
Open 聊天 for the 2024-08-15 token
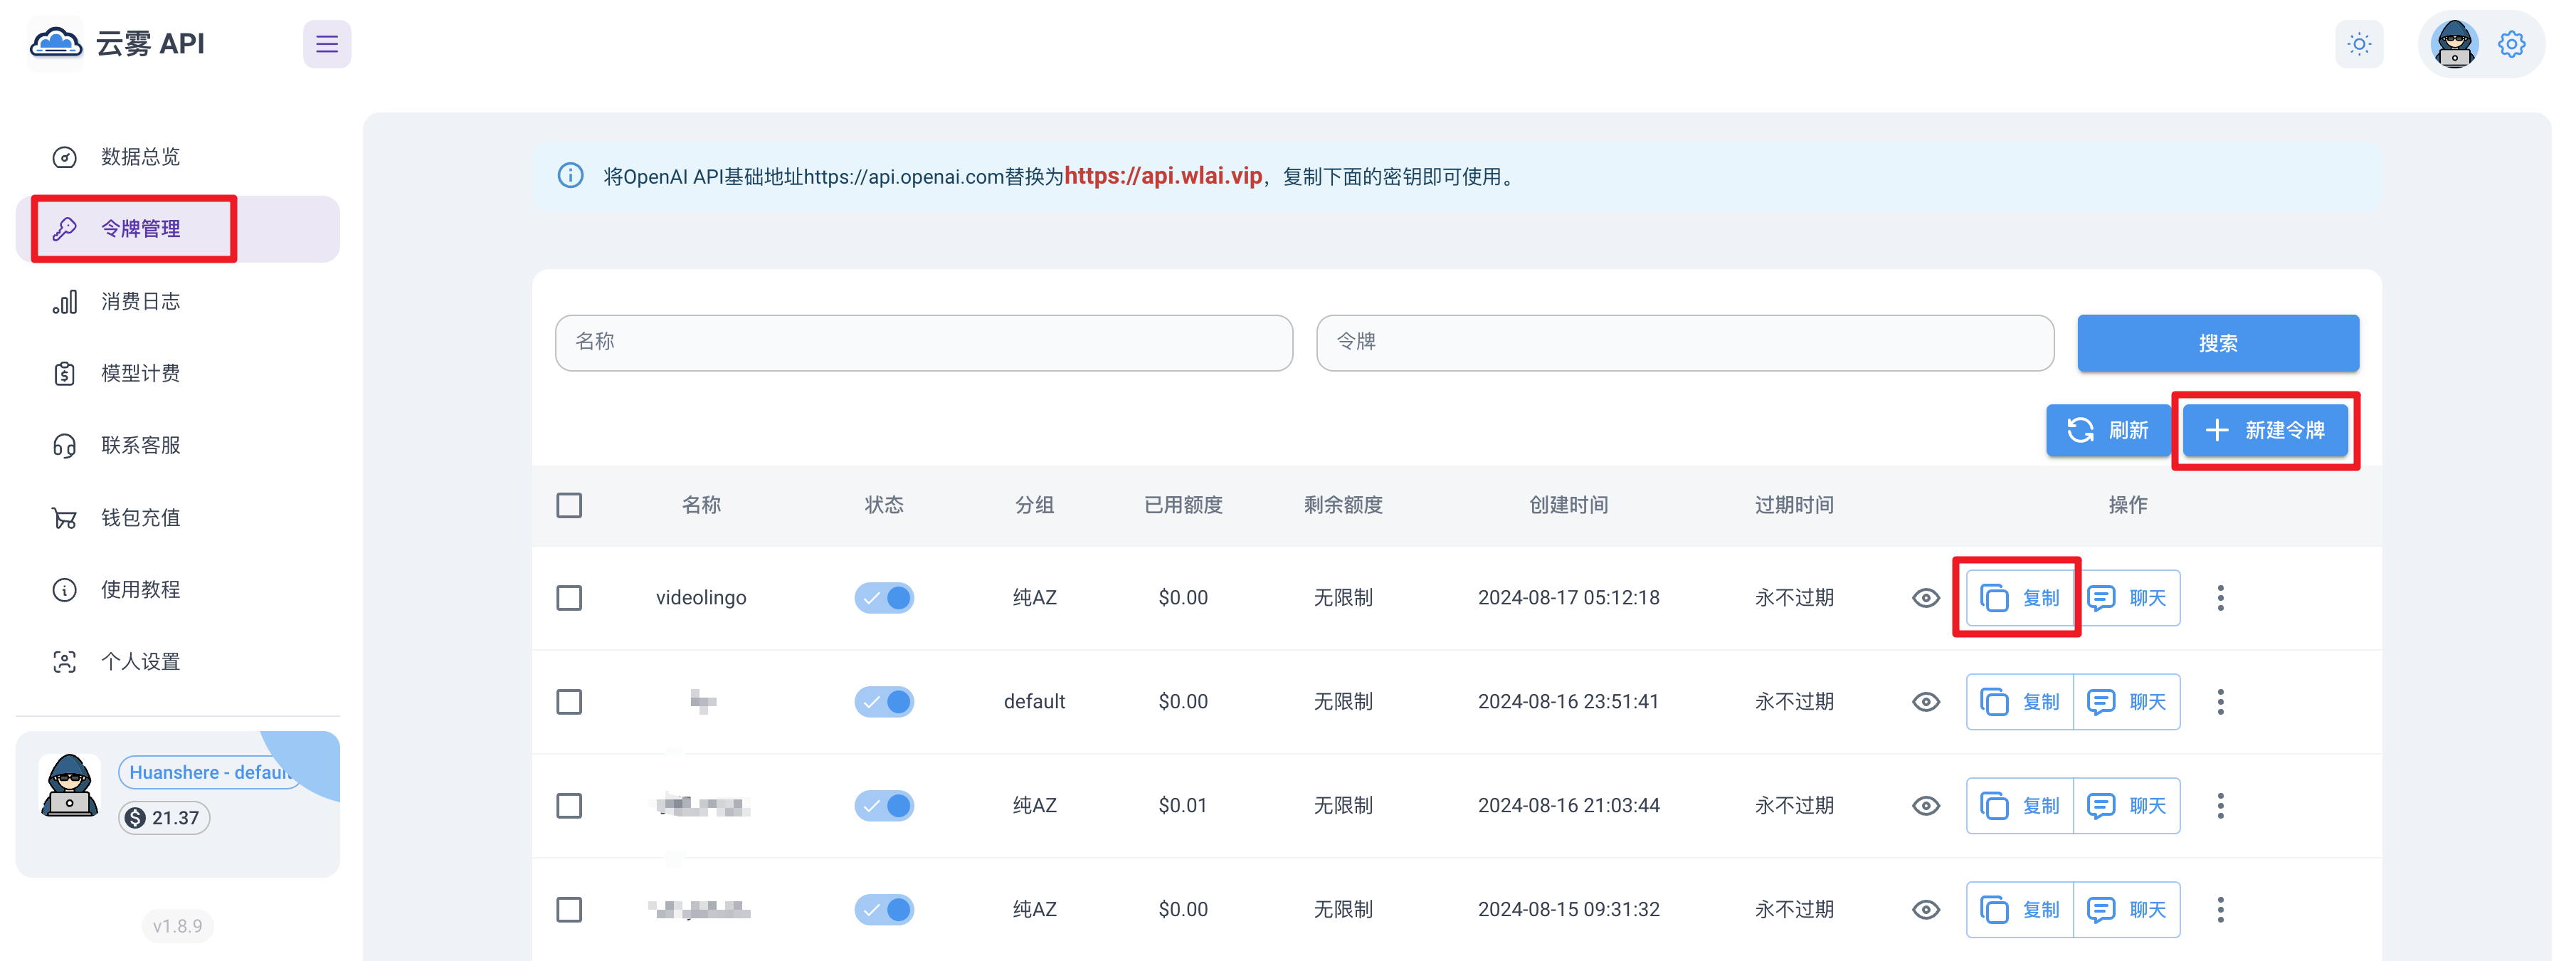(2127, 910)
